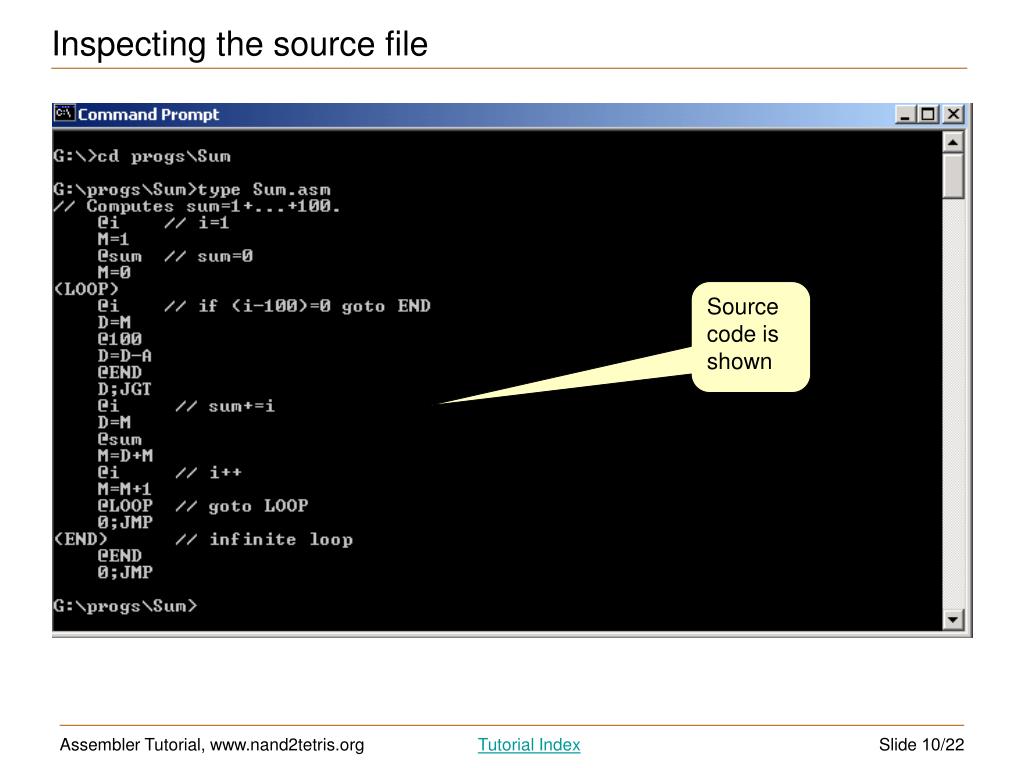Click the 'type Sum.asm' command line
The width and height of the screenshot is (1024, 768).
192,189
